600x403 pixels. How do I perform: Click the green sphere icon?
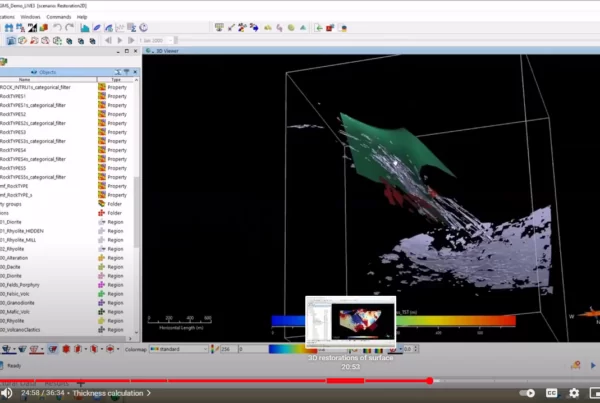tap(291, 28)
